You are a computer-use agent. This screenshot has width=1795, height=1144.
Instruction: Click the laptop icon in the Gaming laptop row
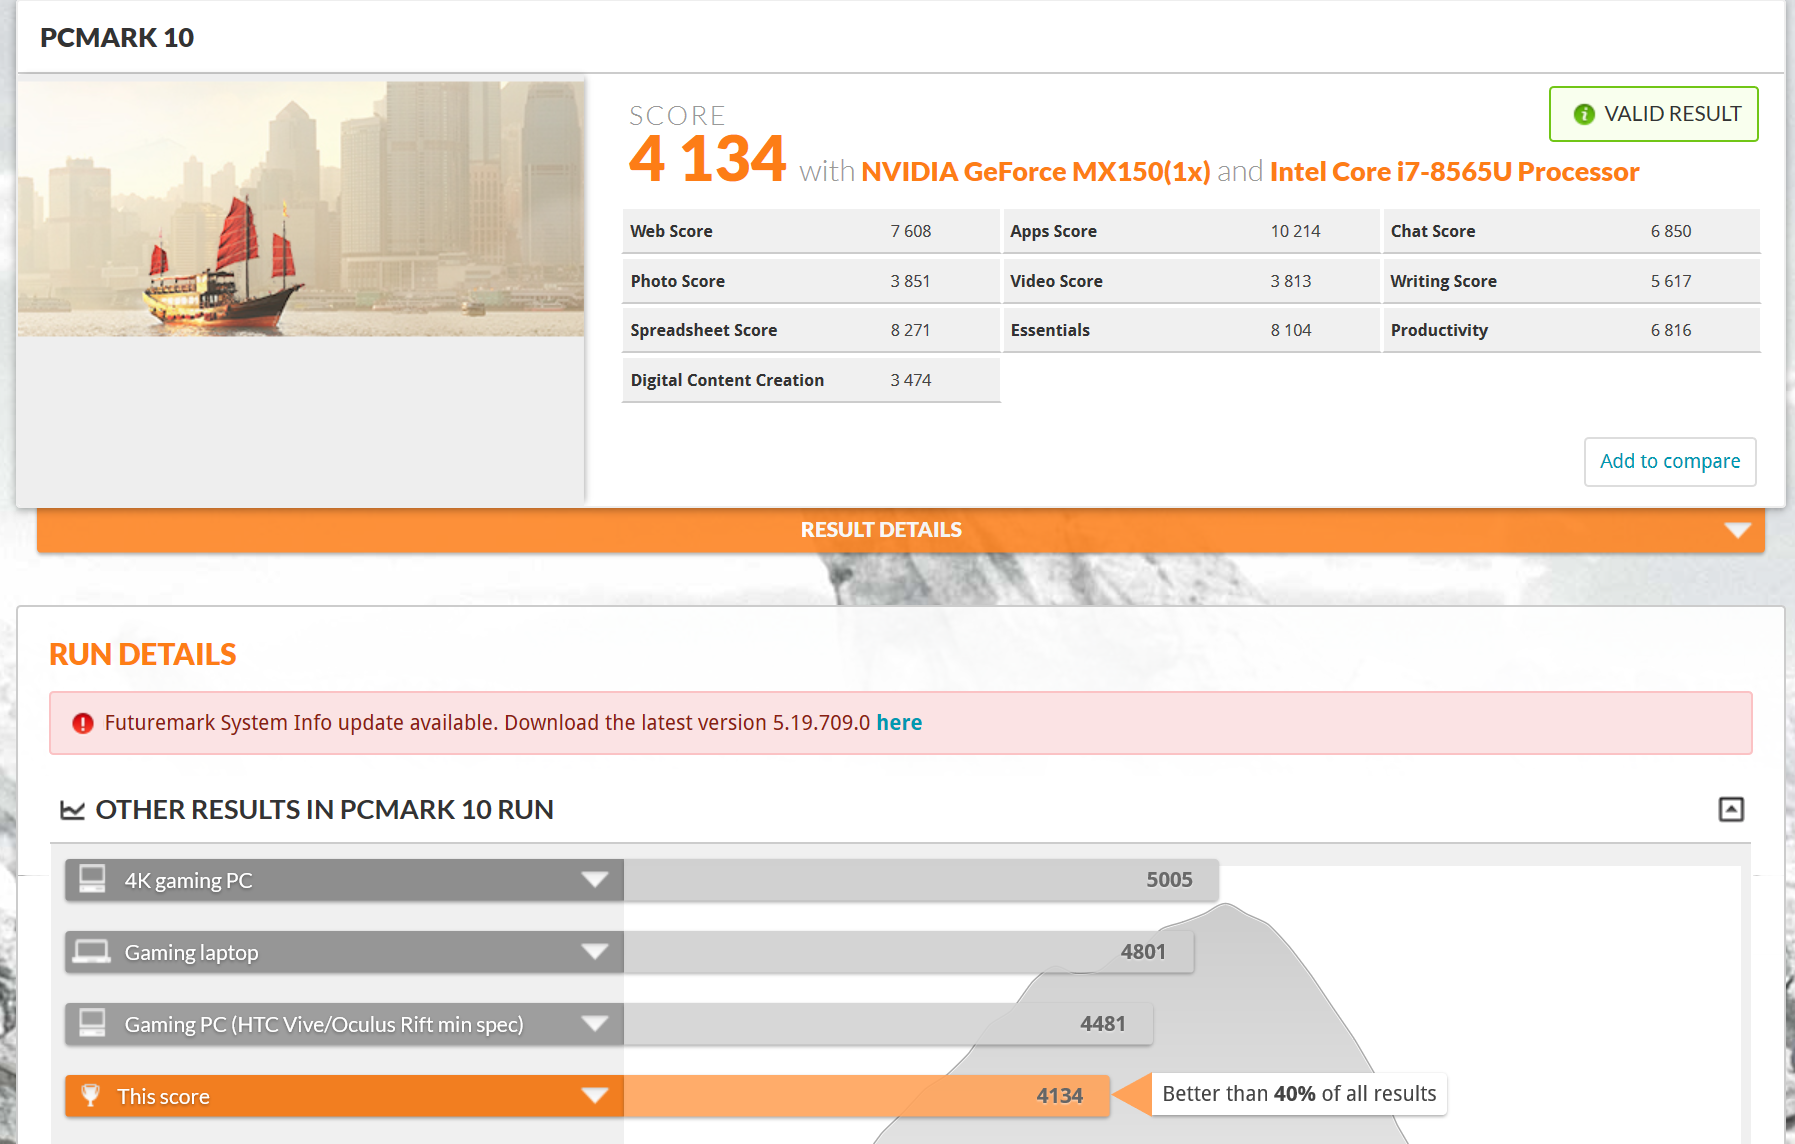(x=92, y=951)
